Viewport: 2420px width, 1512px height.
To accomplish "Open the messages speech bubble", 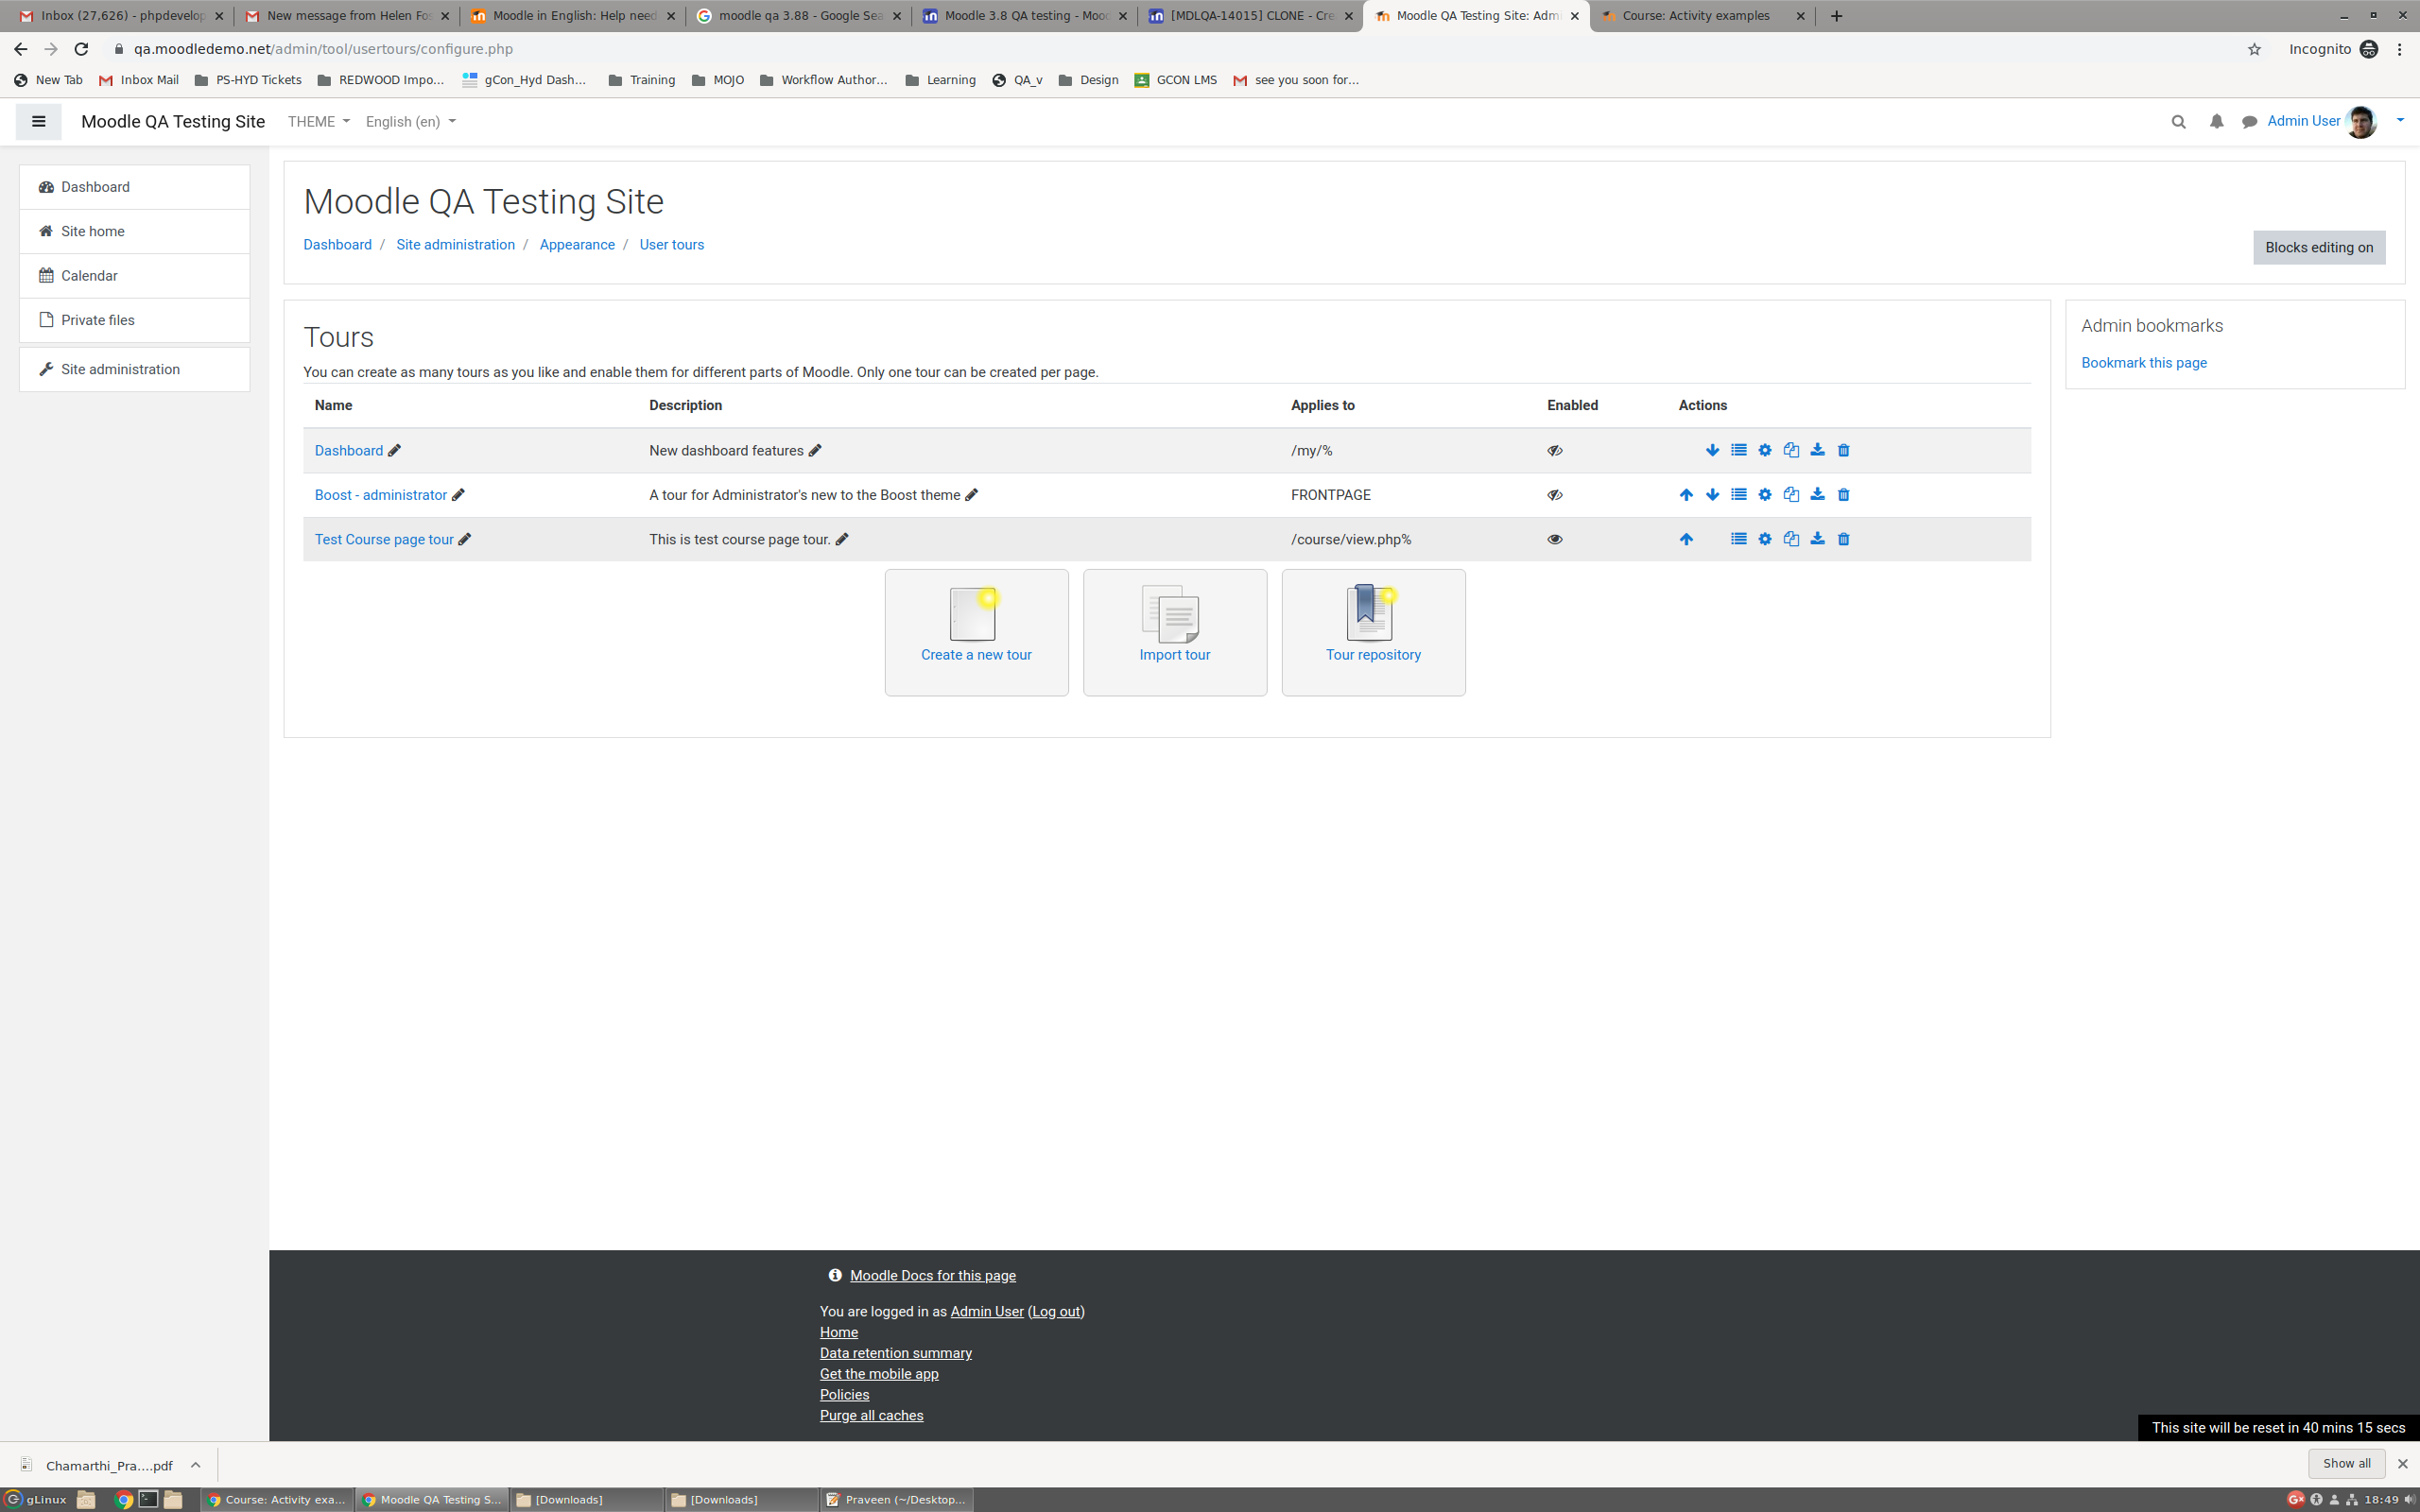I will point(2249,122).
